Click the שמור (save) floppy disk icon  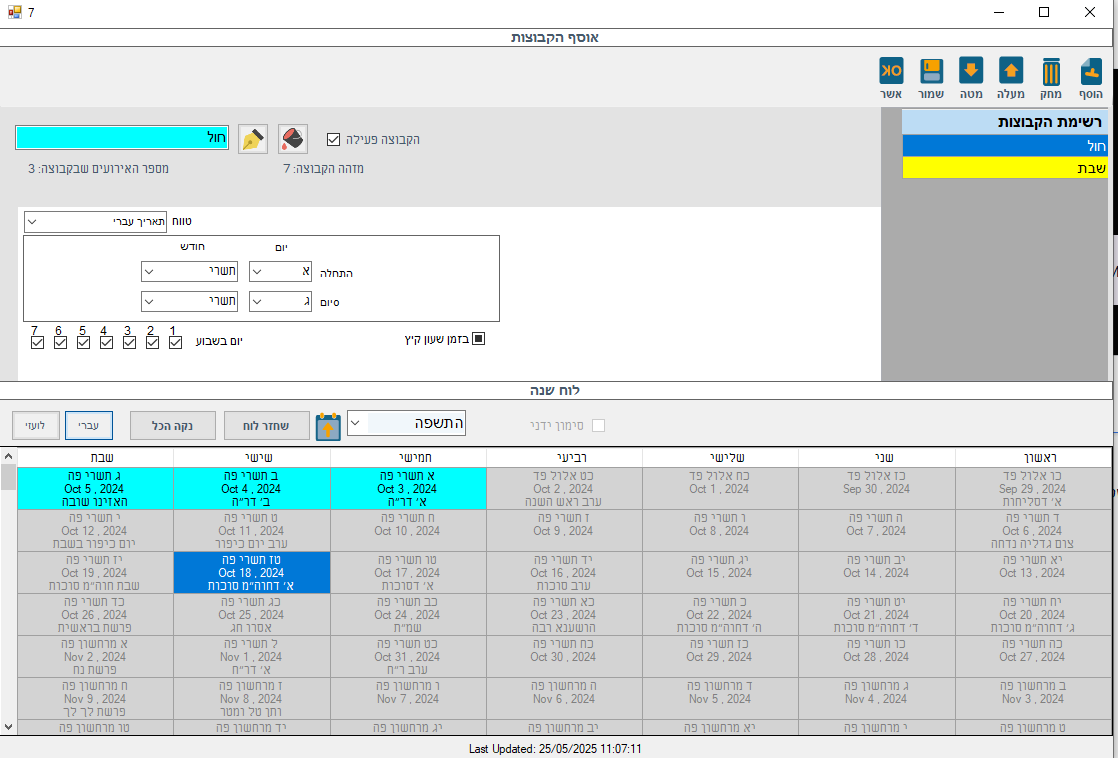[x=932, y=72]
